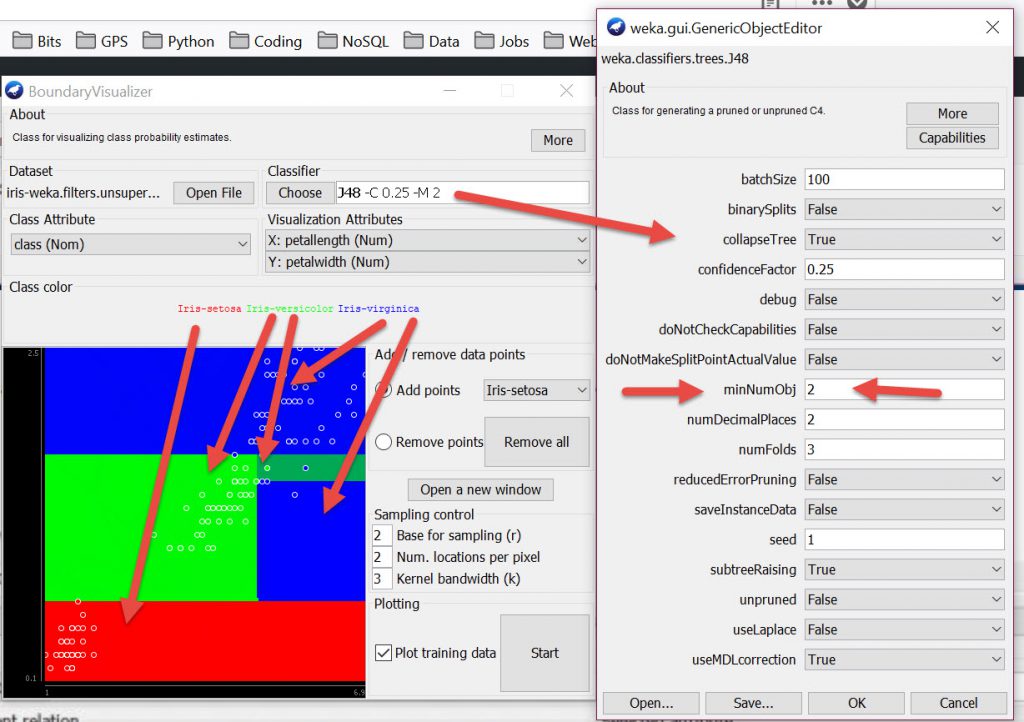The height and width of the screenshot is (722, 1024).
Task: Open the collapseTree True/False dropdown
Action: tap(903, 239)
